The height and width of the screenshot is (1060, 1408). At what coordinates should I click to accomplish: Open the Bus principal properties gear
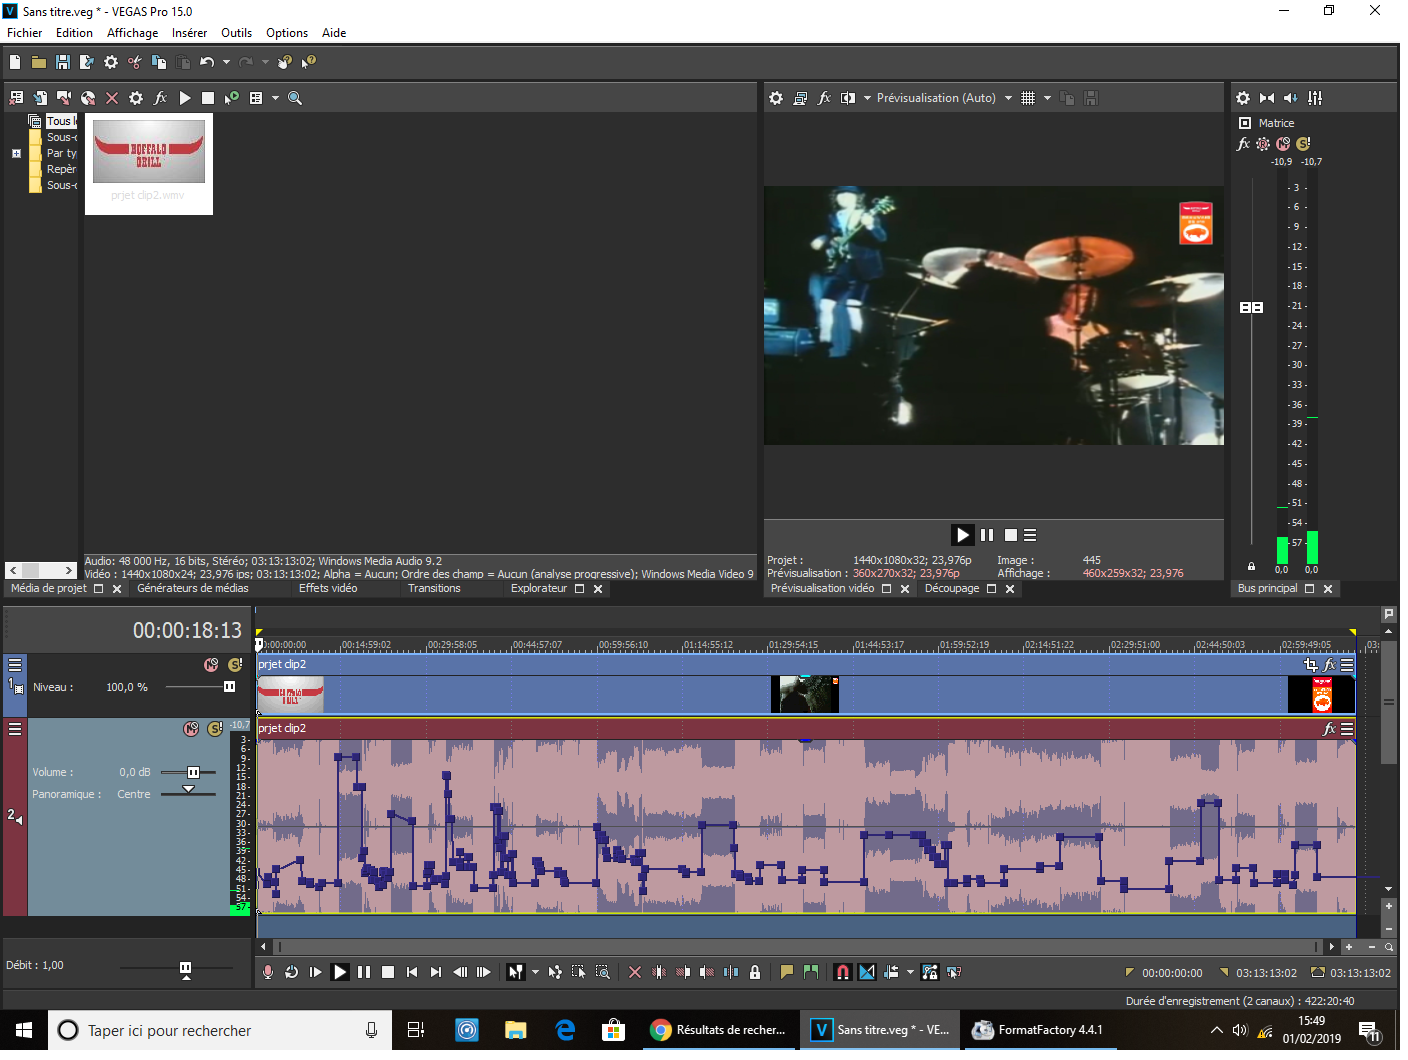pos(1243,98)
